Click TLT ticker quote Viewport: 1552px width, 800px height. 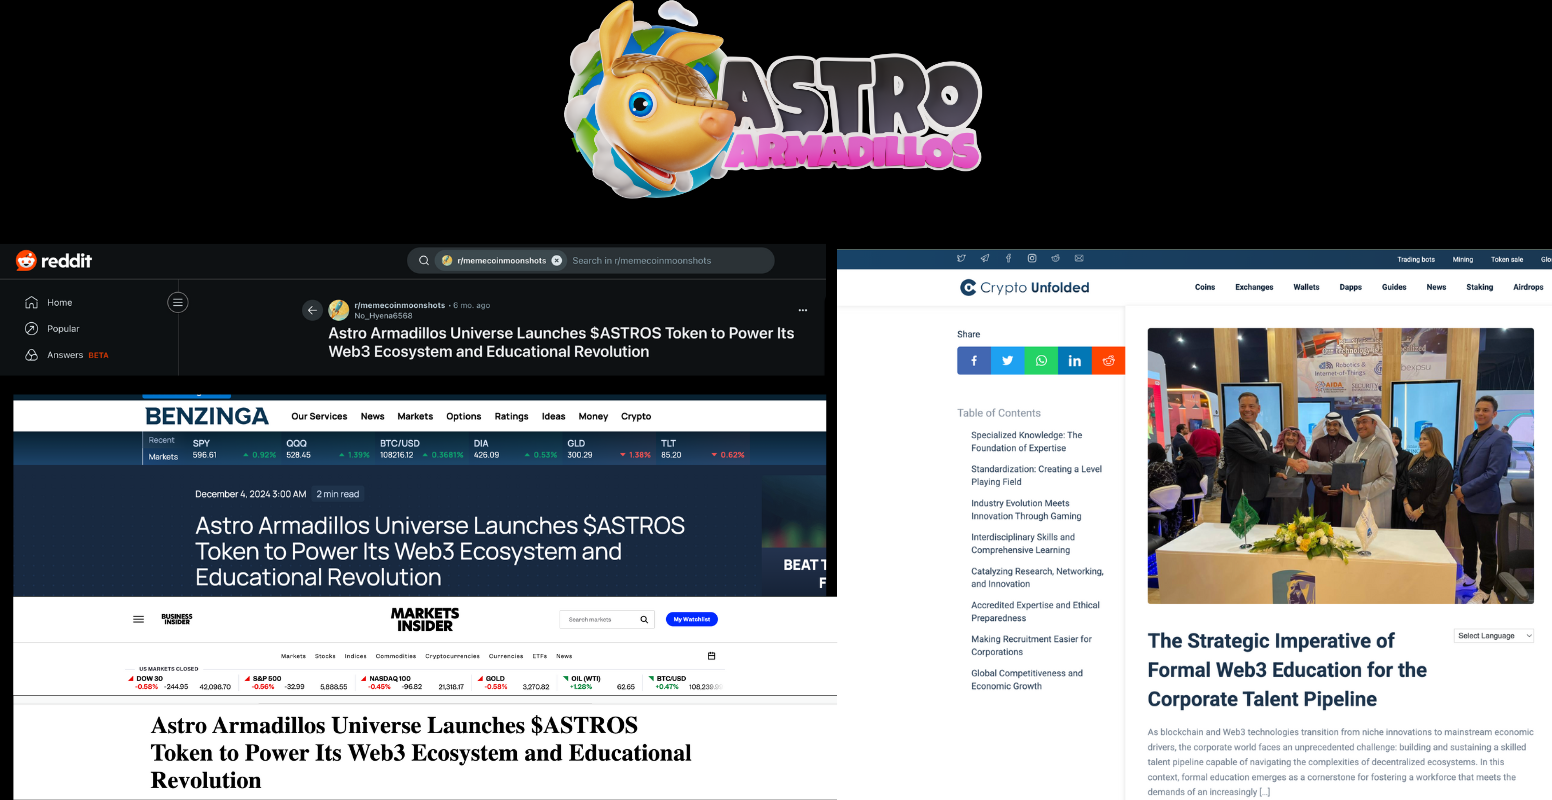click(703, 449)
